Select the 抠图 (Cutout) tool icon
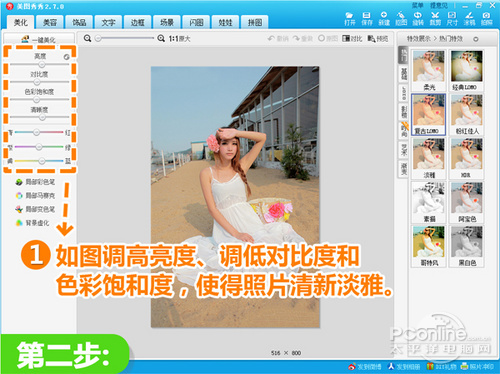The image size is (500, 374). pos(401,18)
